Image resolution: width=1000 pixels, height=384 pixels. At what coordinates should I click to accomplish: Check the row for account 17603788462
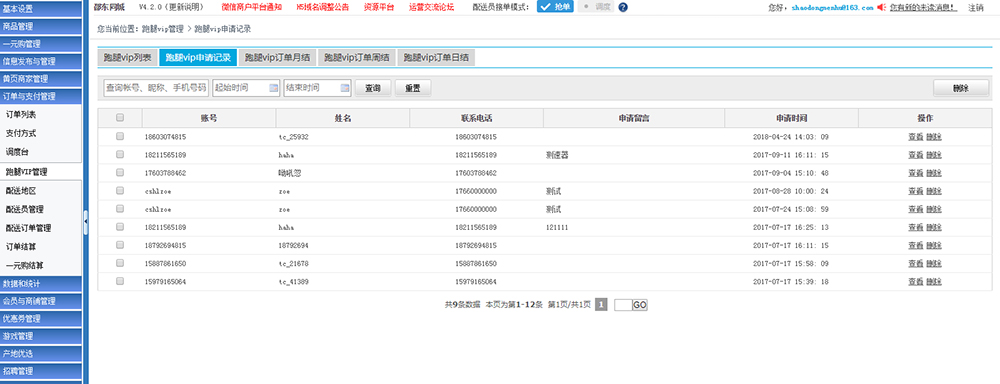coord(120,173)
